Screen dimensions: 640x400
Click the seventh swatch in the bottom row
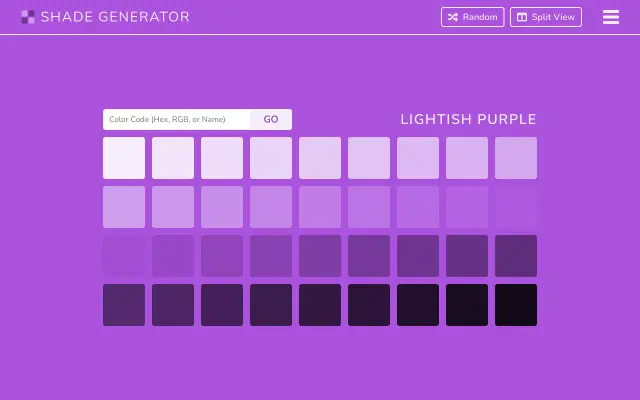tap(418, 305)
